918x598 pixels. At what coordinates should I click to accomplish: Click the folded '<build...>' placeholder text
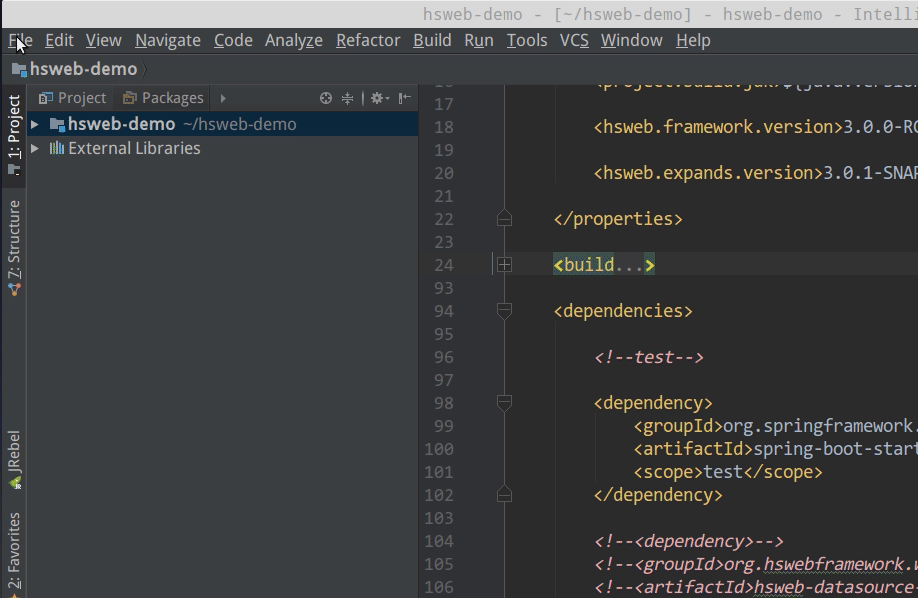[x=604, y=265]
